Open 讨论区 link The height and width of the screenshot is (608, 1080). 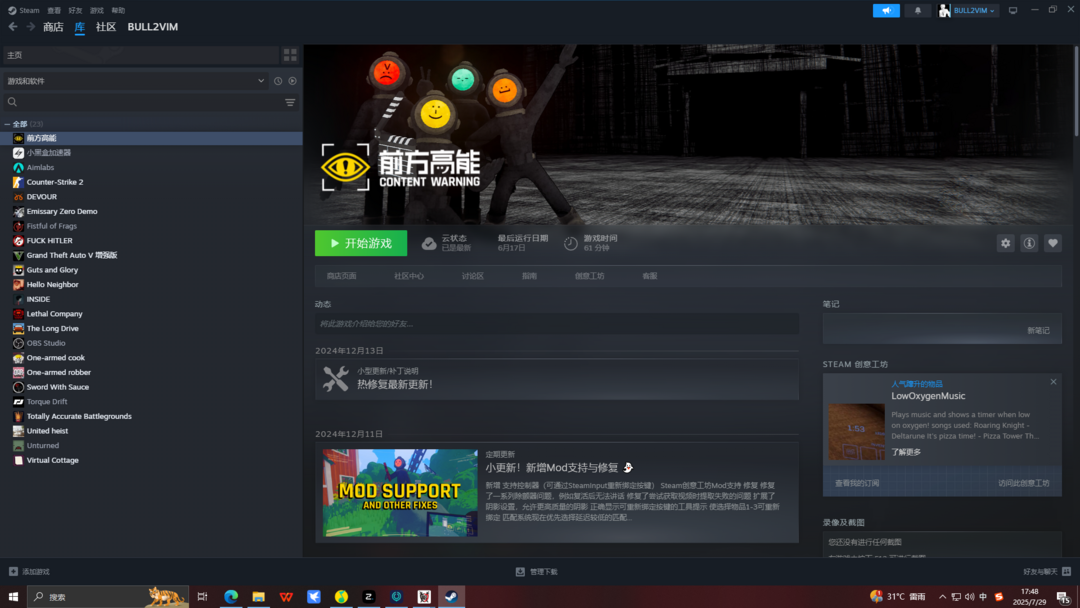tap(472, 276)
